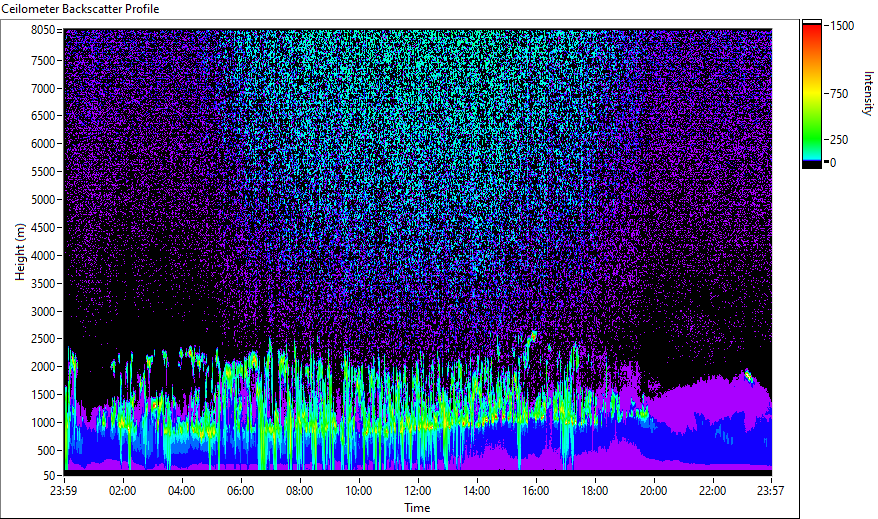The image size is (878, 519).
Task: Click the 06:00 time axis label
Action: coord(240,491)
